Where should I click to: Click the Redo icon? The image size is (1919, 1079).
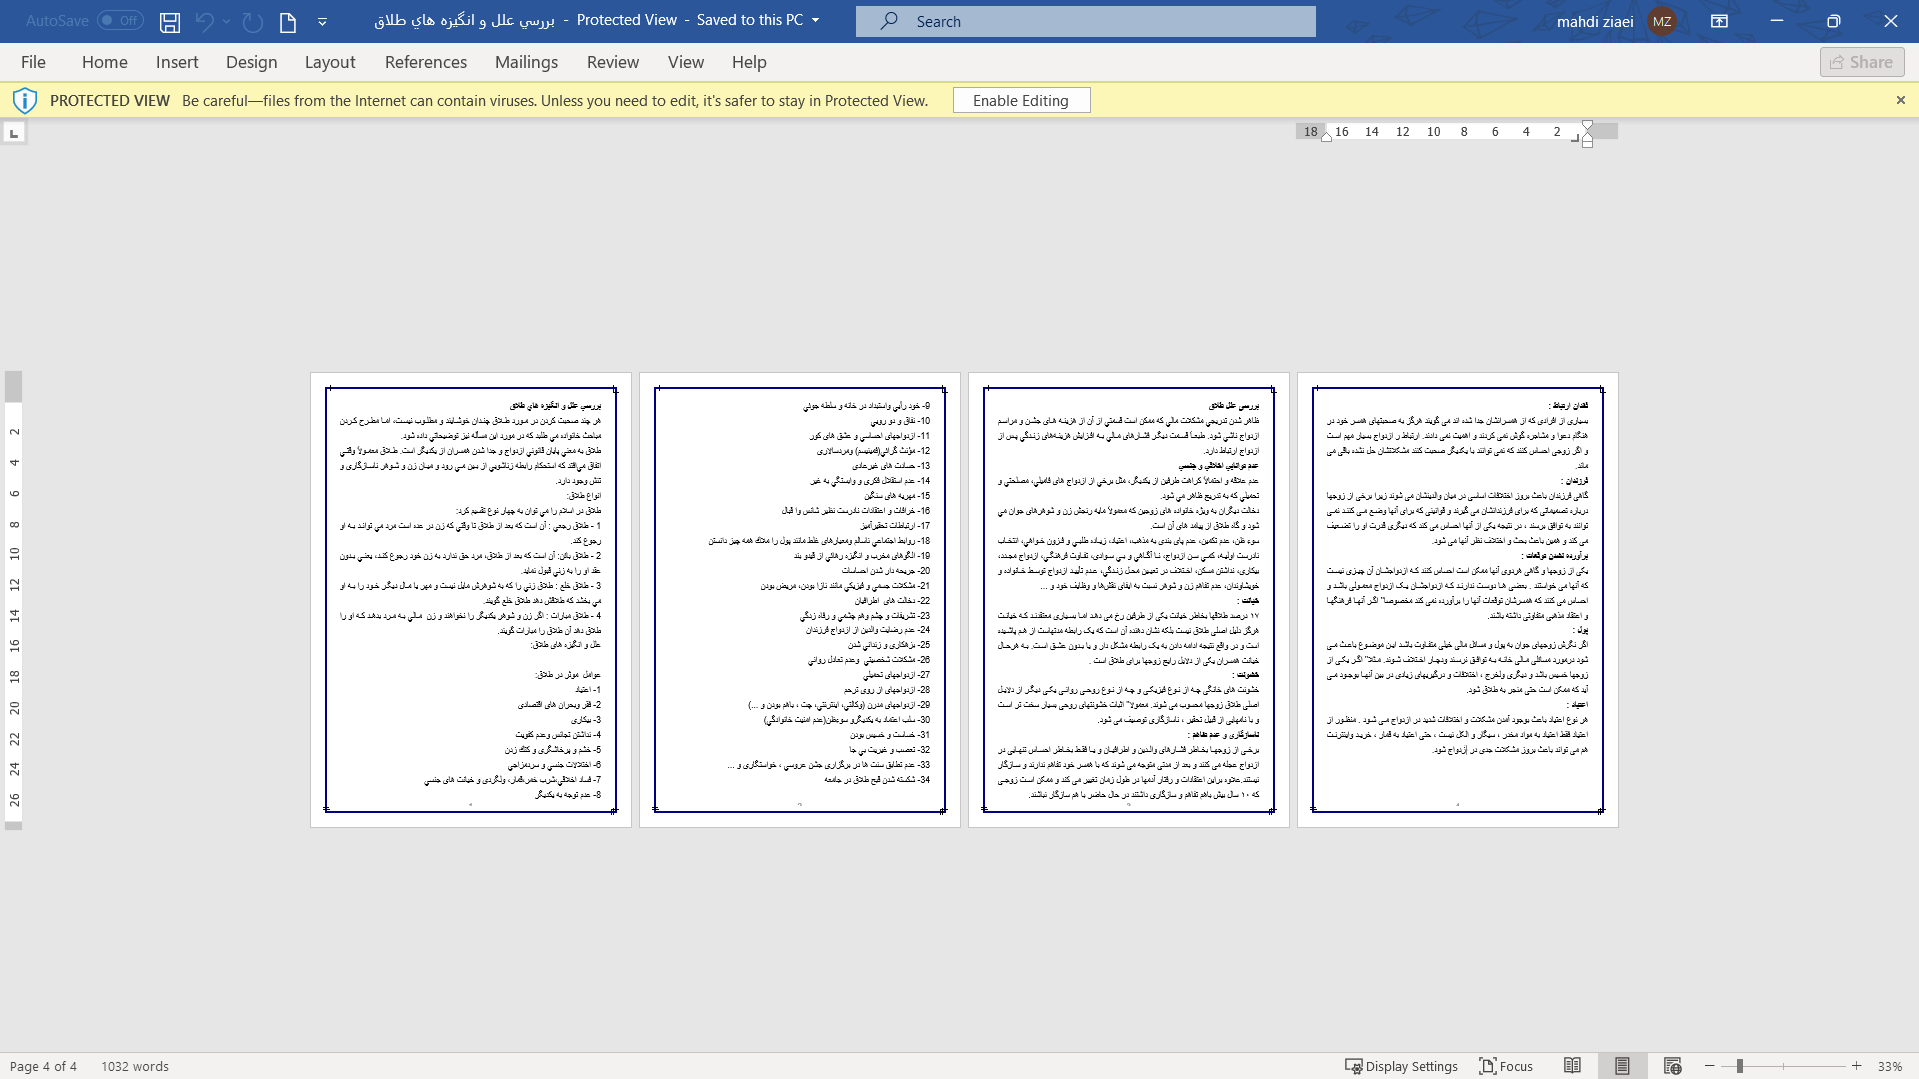252,21
